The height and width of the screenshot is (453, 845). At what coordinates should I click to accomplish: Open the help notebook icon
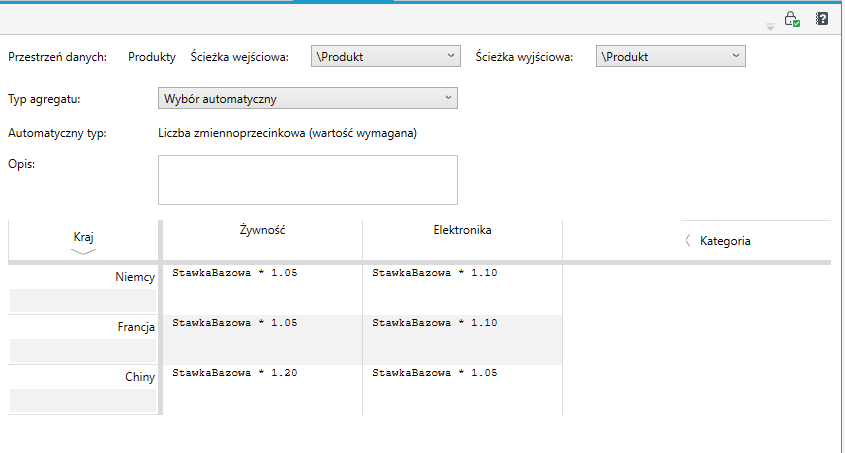(x=822, y=19)
